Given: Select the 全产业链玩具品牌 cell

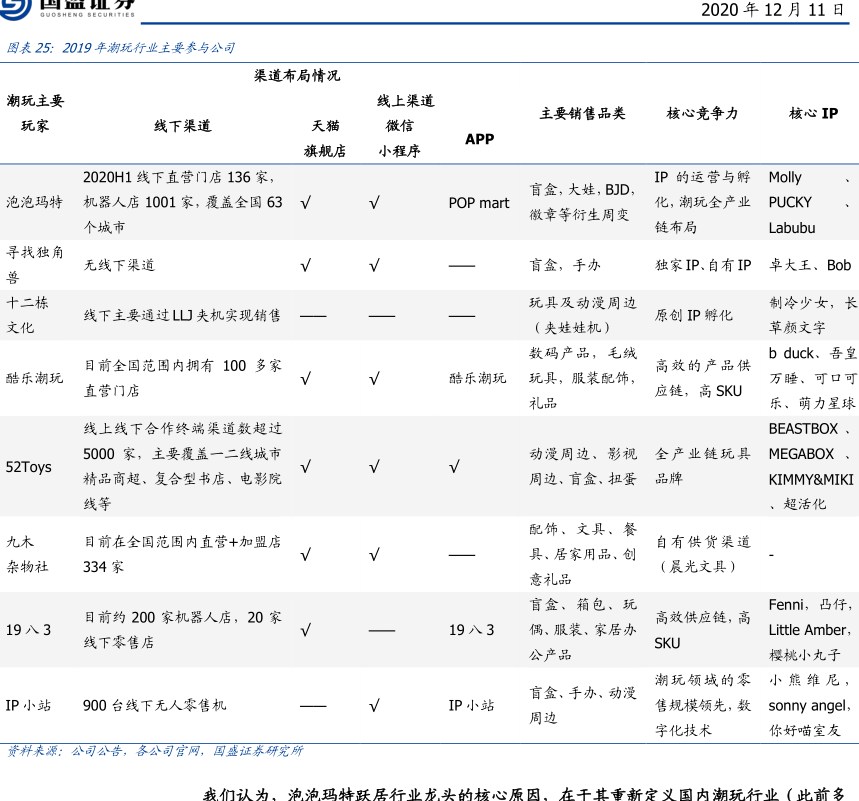Looking at the screenshot, I should coord(702,466).
